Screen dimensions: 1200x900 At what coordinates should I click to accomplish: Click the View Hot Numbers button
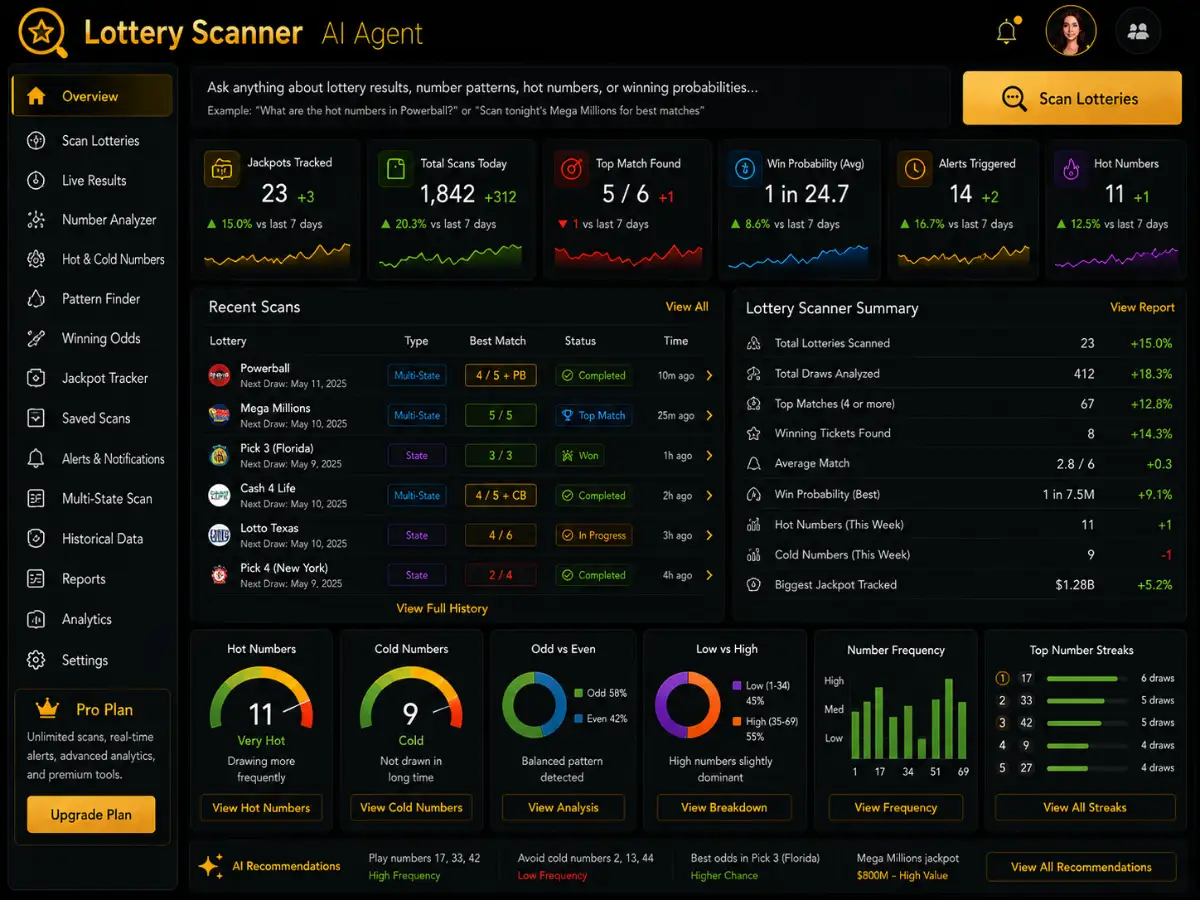(x=261, y=808)
